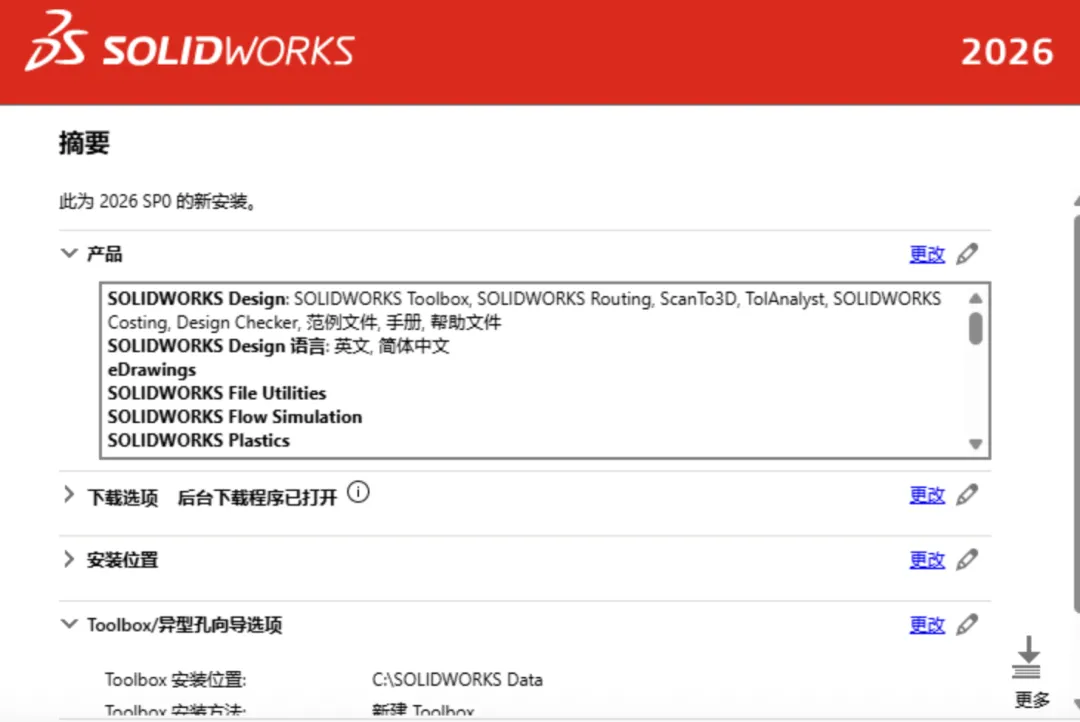Click the SOLIDWORKS Design 语言 line
Image resolution: width=1080 pixels, height=722 pixels.
pyautogui.click(x=278, y=346)
